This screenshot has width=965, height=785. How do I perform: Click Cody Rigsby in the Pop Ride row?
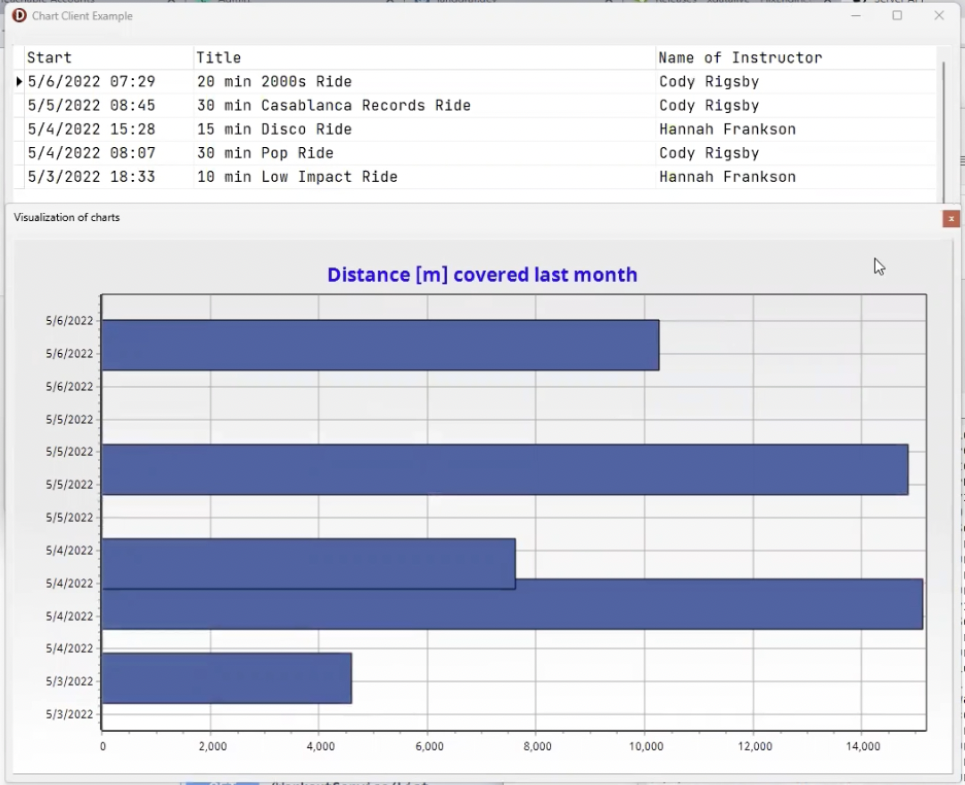pos(709,153)
